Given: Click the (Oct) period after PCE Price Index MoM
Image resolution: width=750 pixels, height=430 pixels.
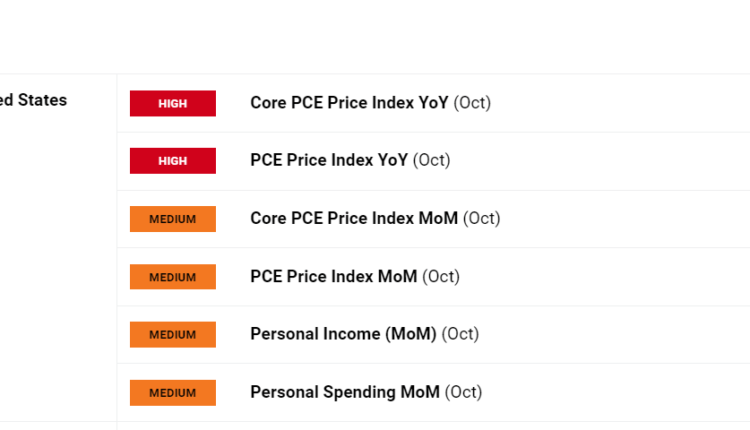Looking at the screenshot, I should pyautogui.click(x=441, y=277).
